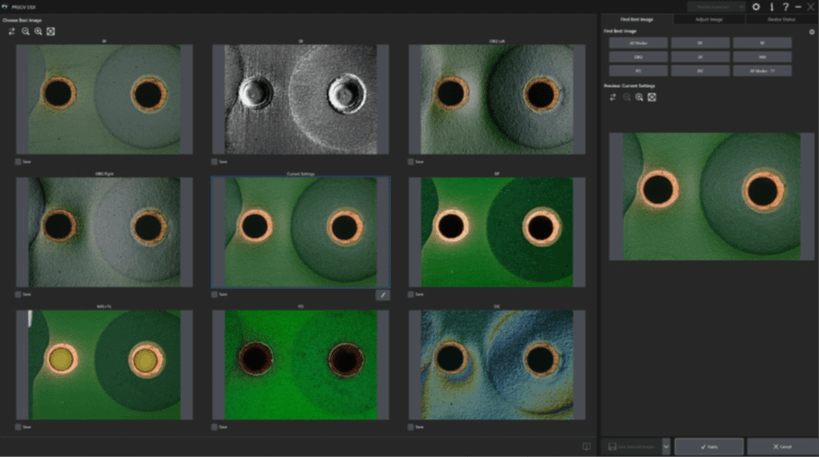Open the help question mark icon
Viewport: 819px width, 457px height.
click(x=784, y=7)
